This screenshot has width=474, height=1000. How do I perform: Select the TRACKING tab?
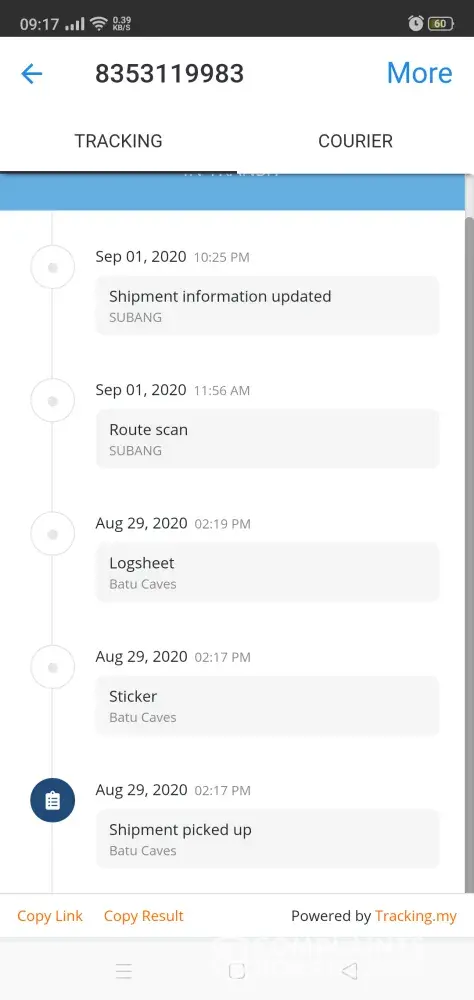coord(119,141)
